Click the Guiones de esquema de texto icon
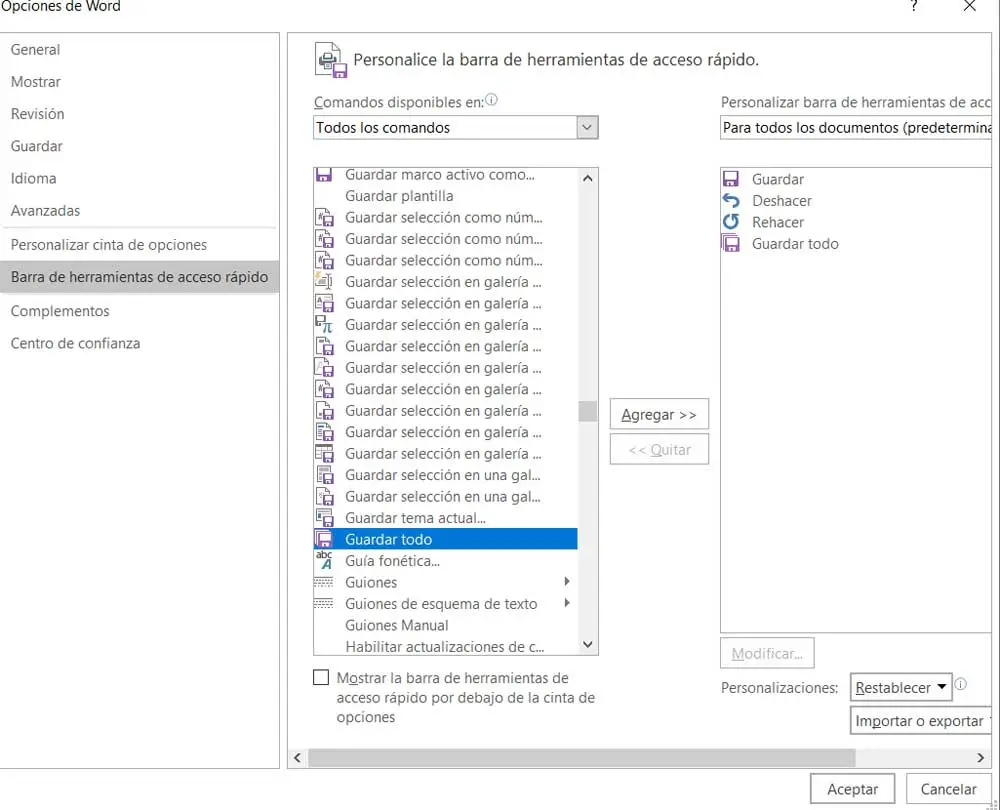1000x810 pixels. [x=323, y=603]
